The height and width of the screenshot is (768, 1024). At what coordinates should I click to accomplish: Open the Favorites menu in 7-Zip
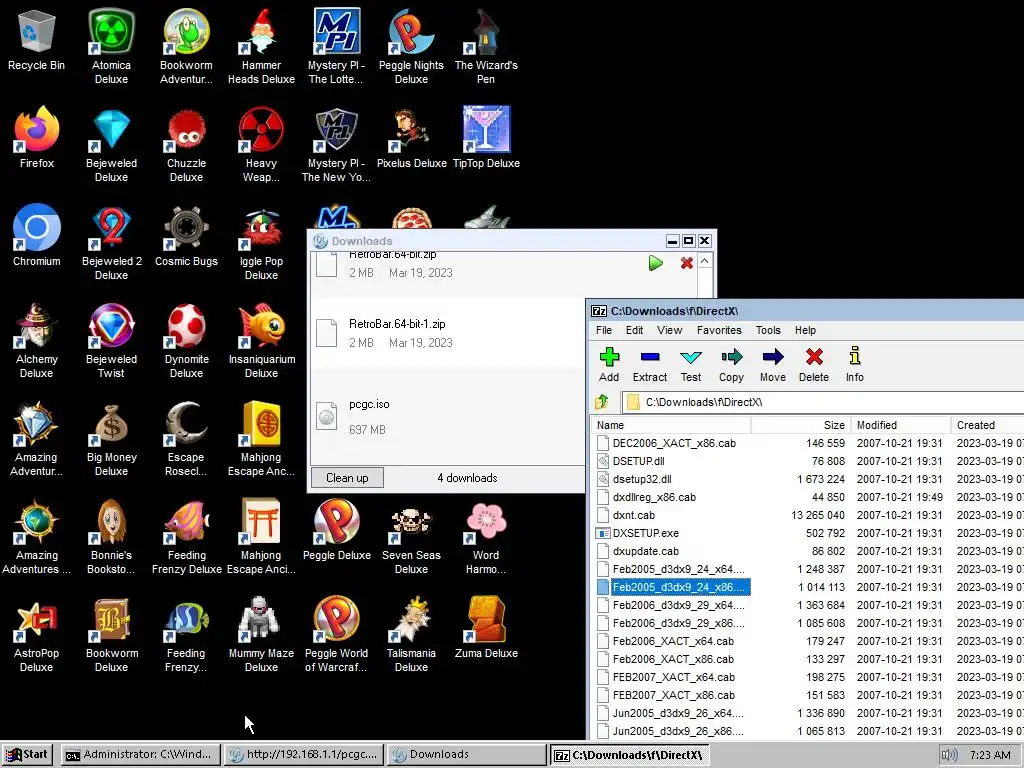tap(719, 330)
